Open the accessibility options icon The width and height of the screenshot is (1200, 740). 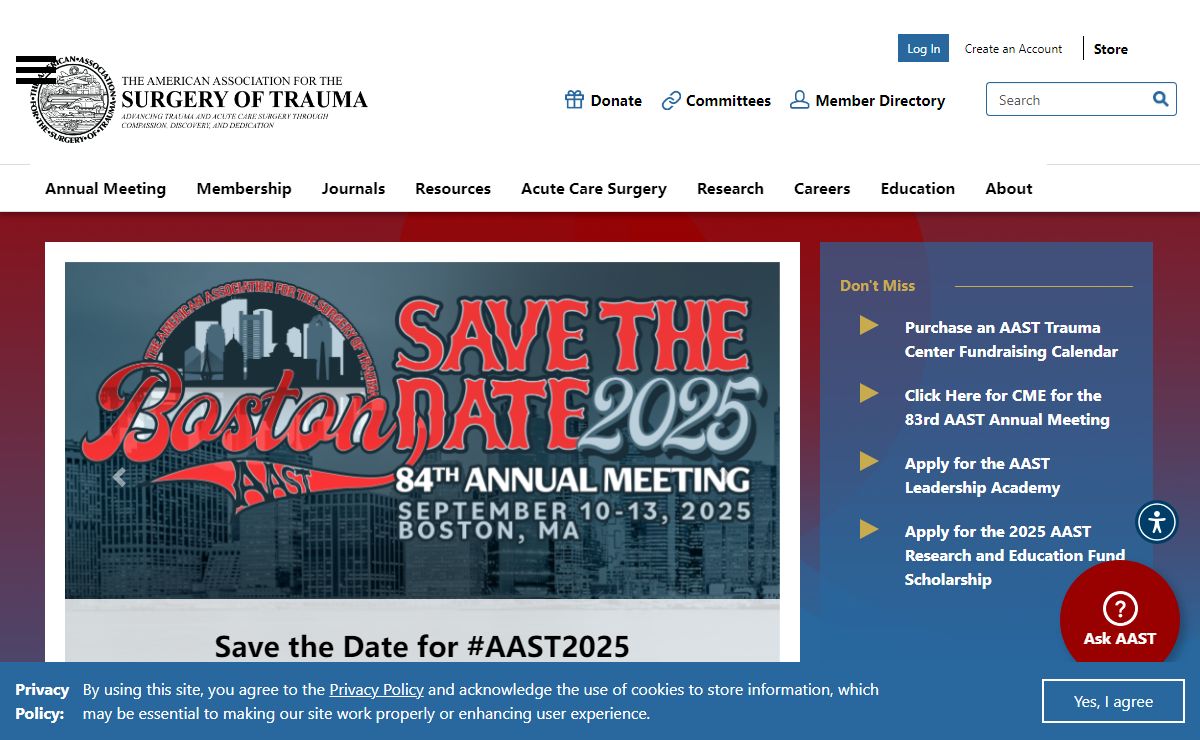click(x=1157, y=522)
